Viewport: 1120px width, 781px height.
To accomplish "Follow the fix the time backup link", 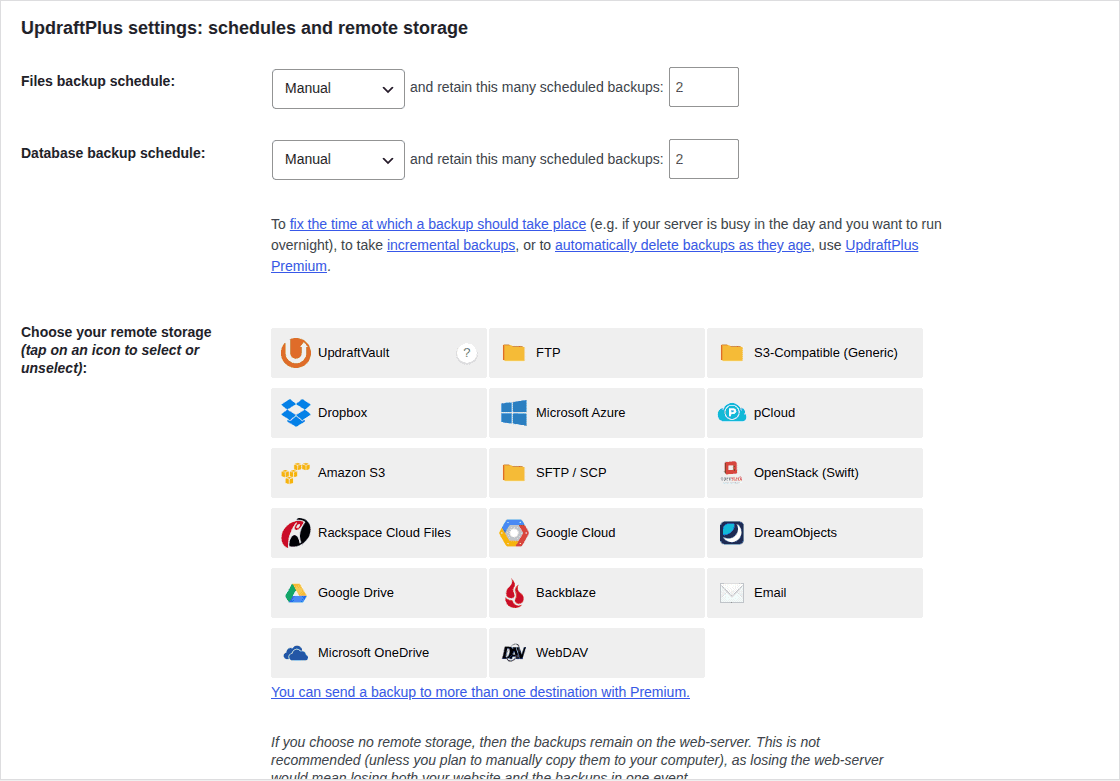I will click(438, 224).
